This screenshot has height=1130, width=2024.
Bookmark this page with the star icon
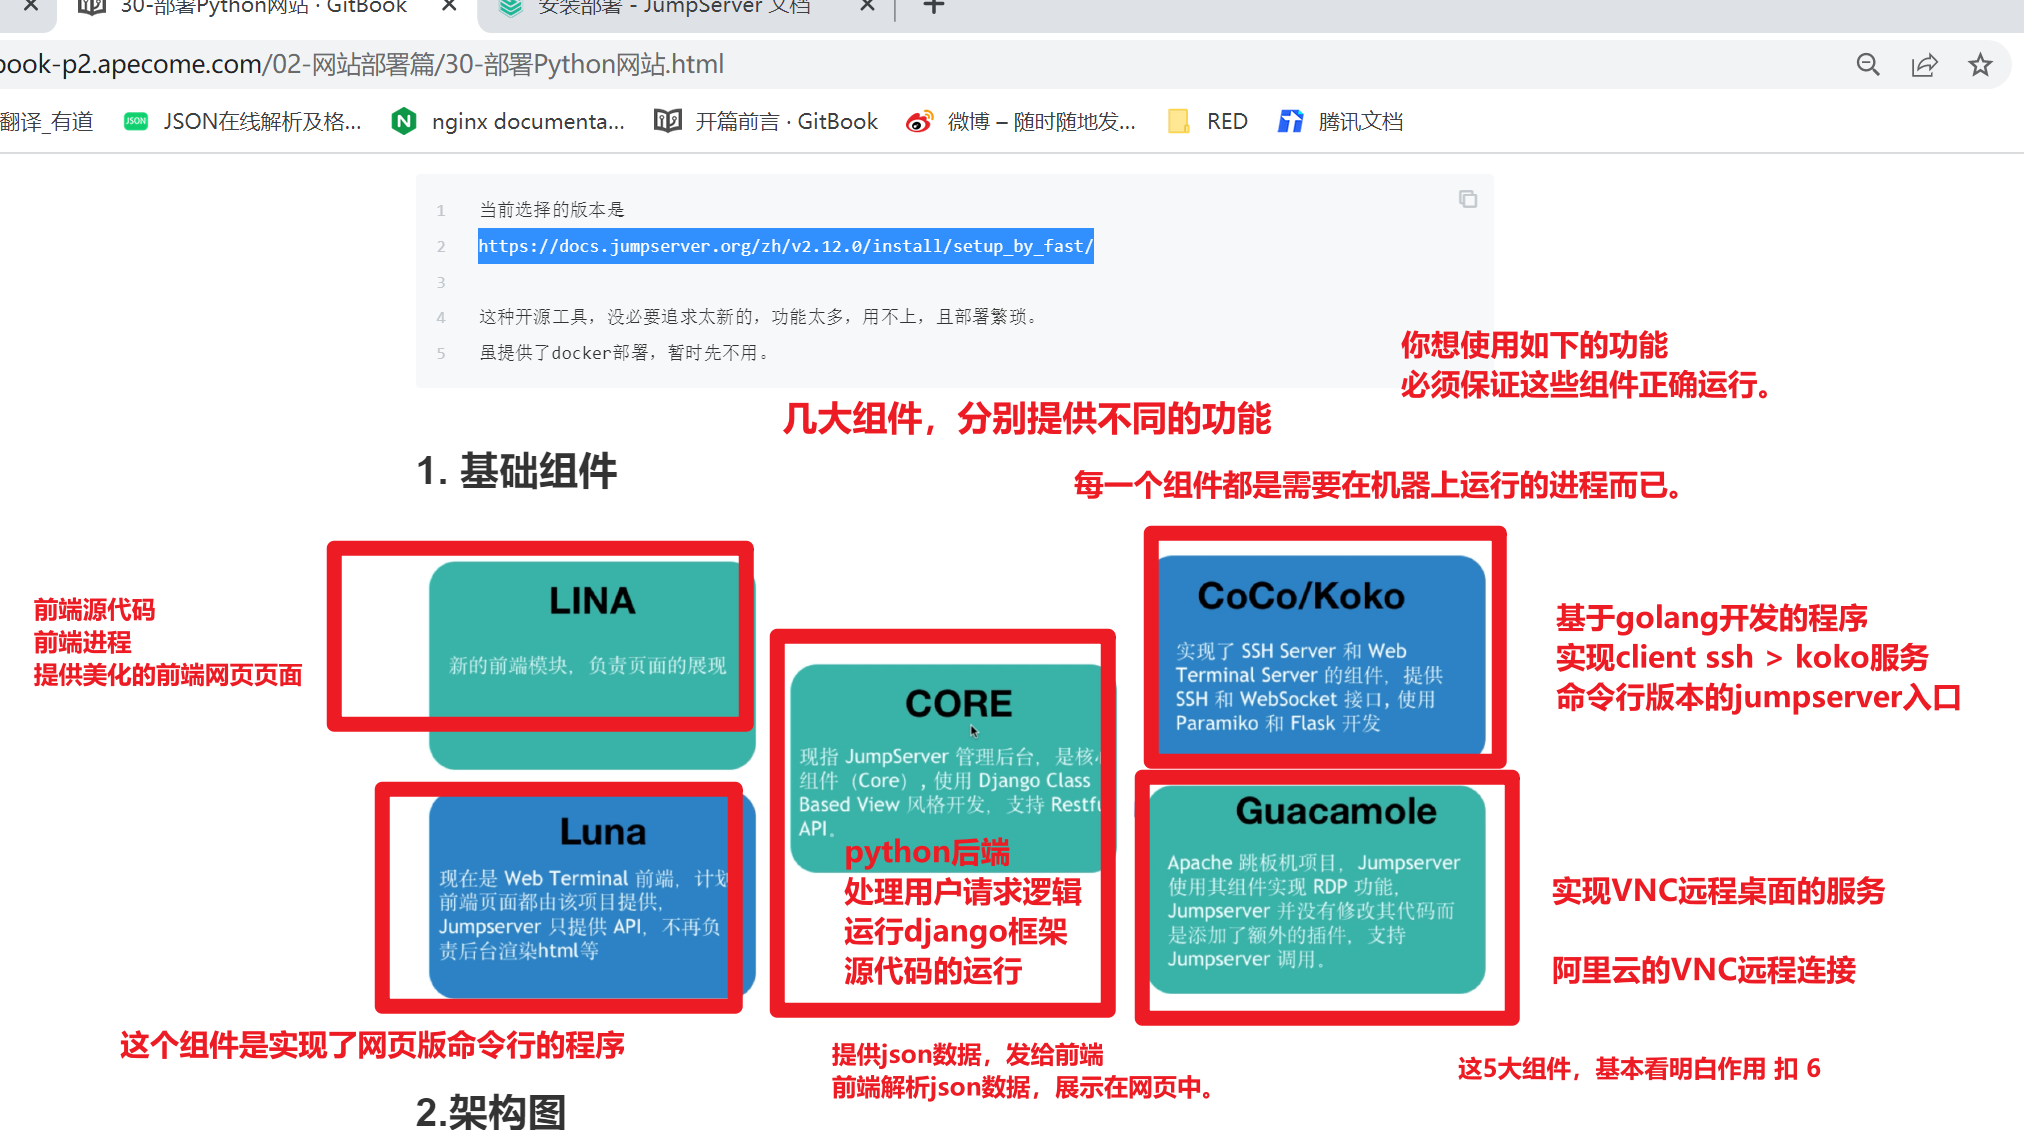click(x=1980, y=65)
